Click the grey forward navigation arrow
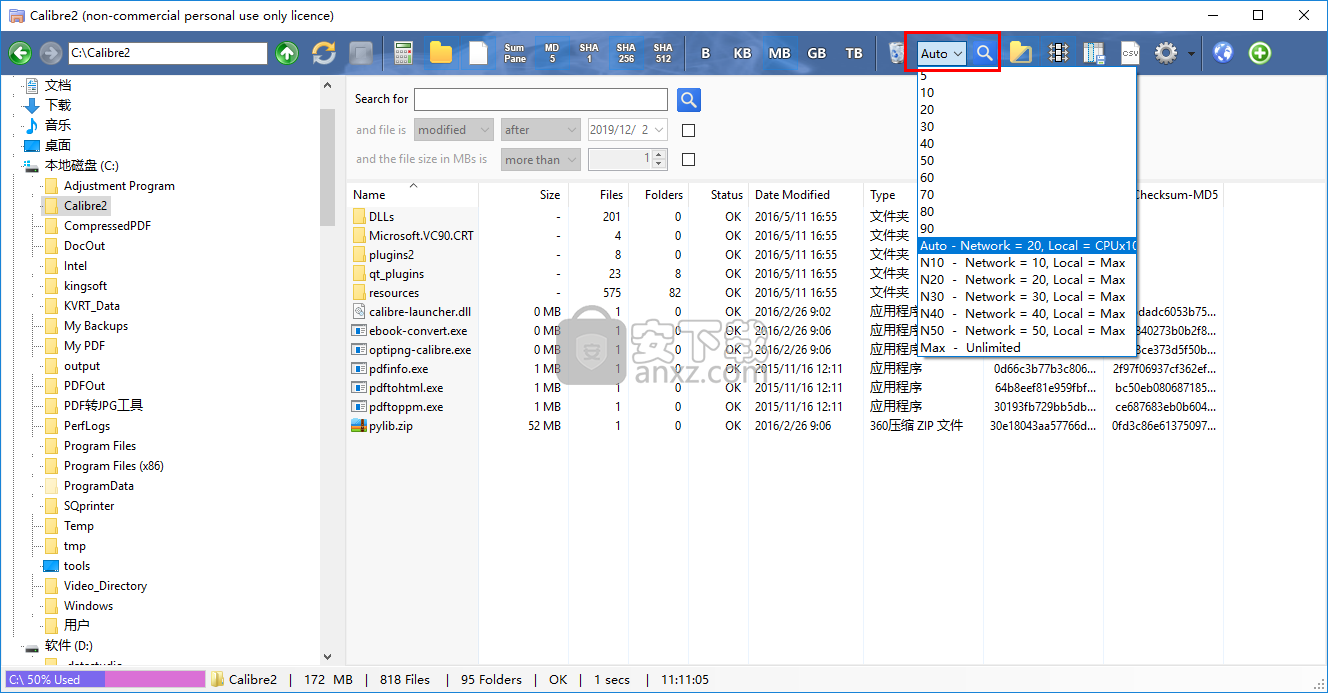The width and height of the screenshot is (1328, 693). 49,53
